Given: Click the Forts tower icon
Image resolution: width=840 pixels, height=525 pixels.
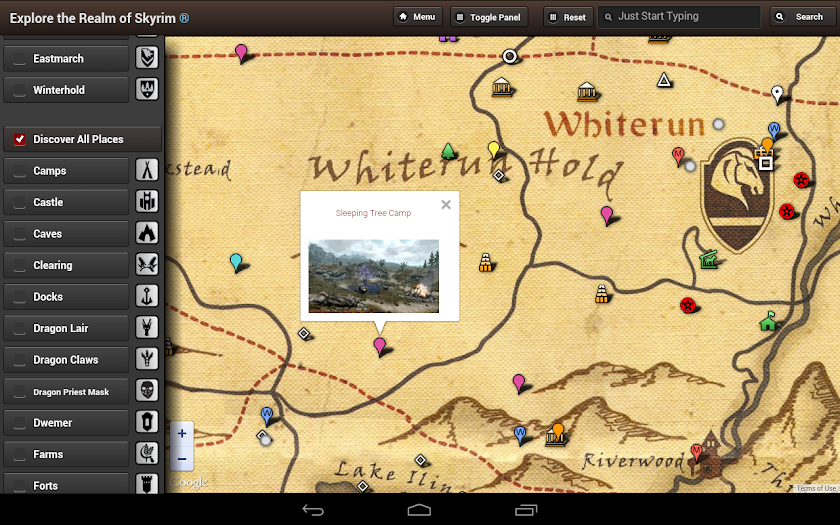Looking at the screenshot, I should point(147,483).
